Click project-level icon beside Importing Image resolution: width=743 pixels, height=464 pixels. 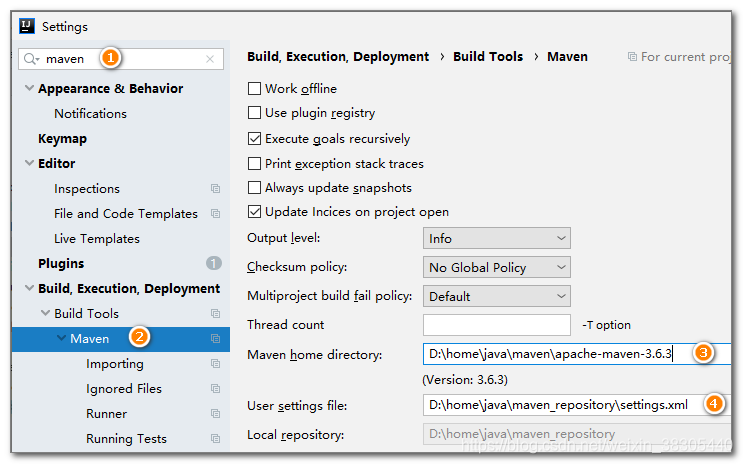point(216,364)
